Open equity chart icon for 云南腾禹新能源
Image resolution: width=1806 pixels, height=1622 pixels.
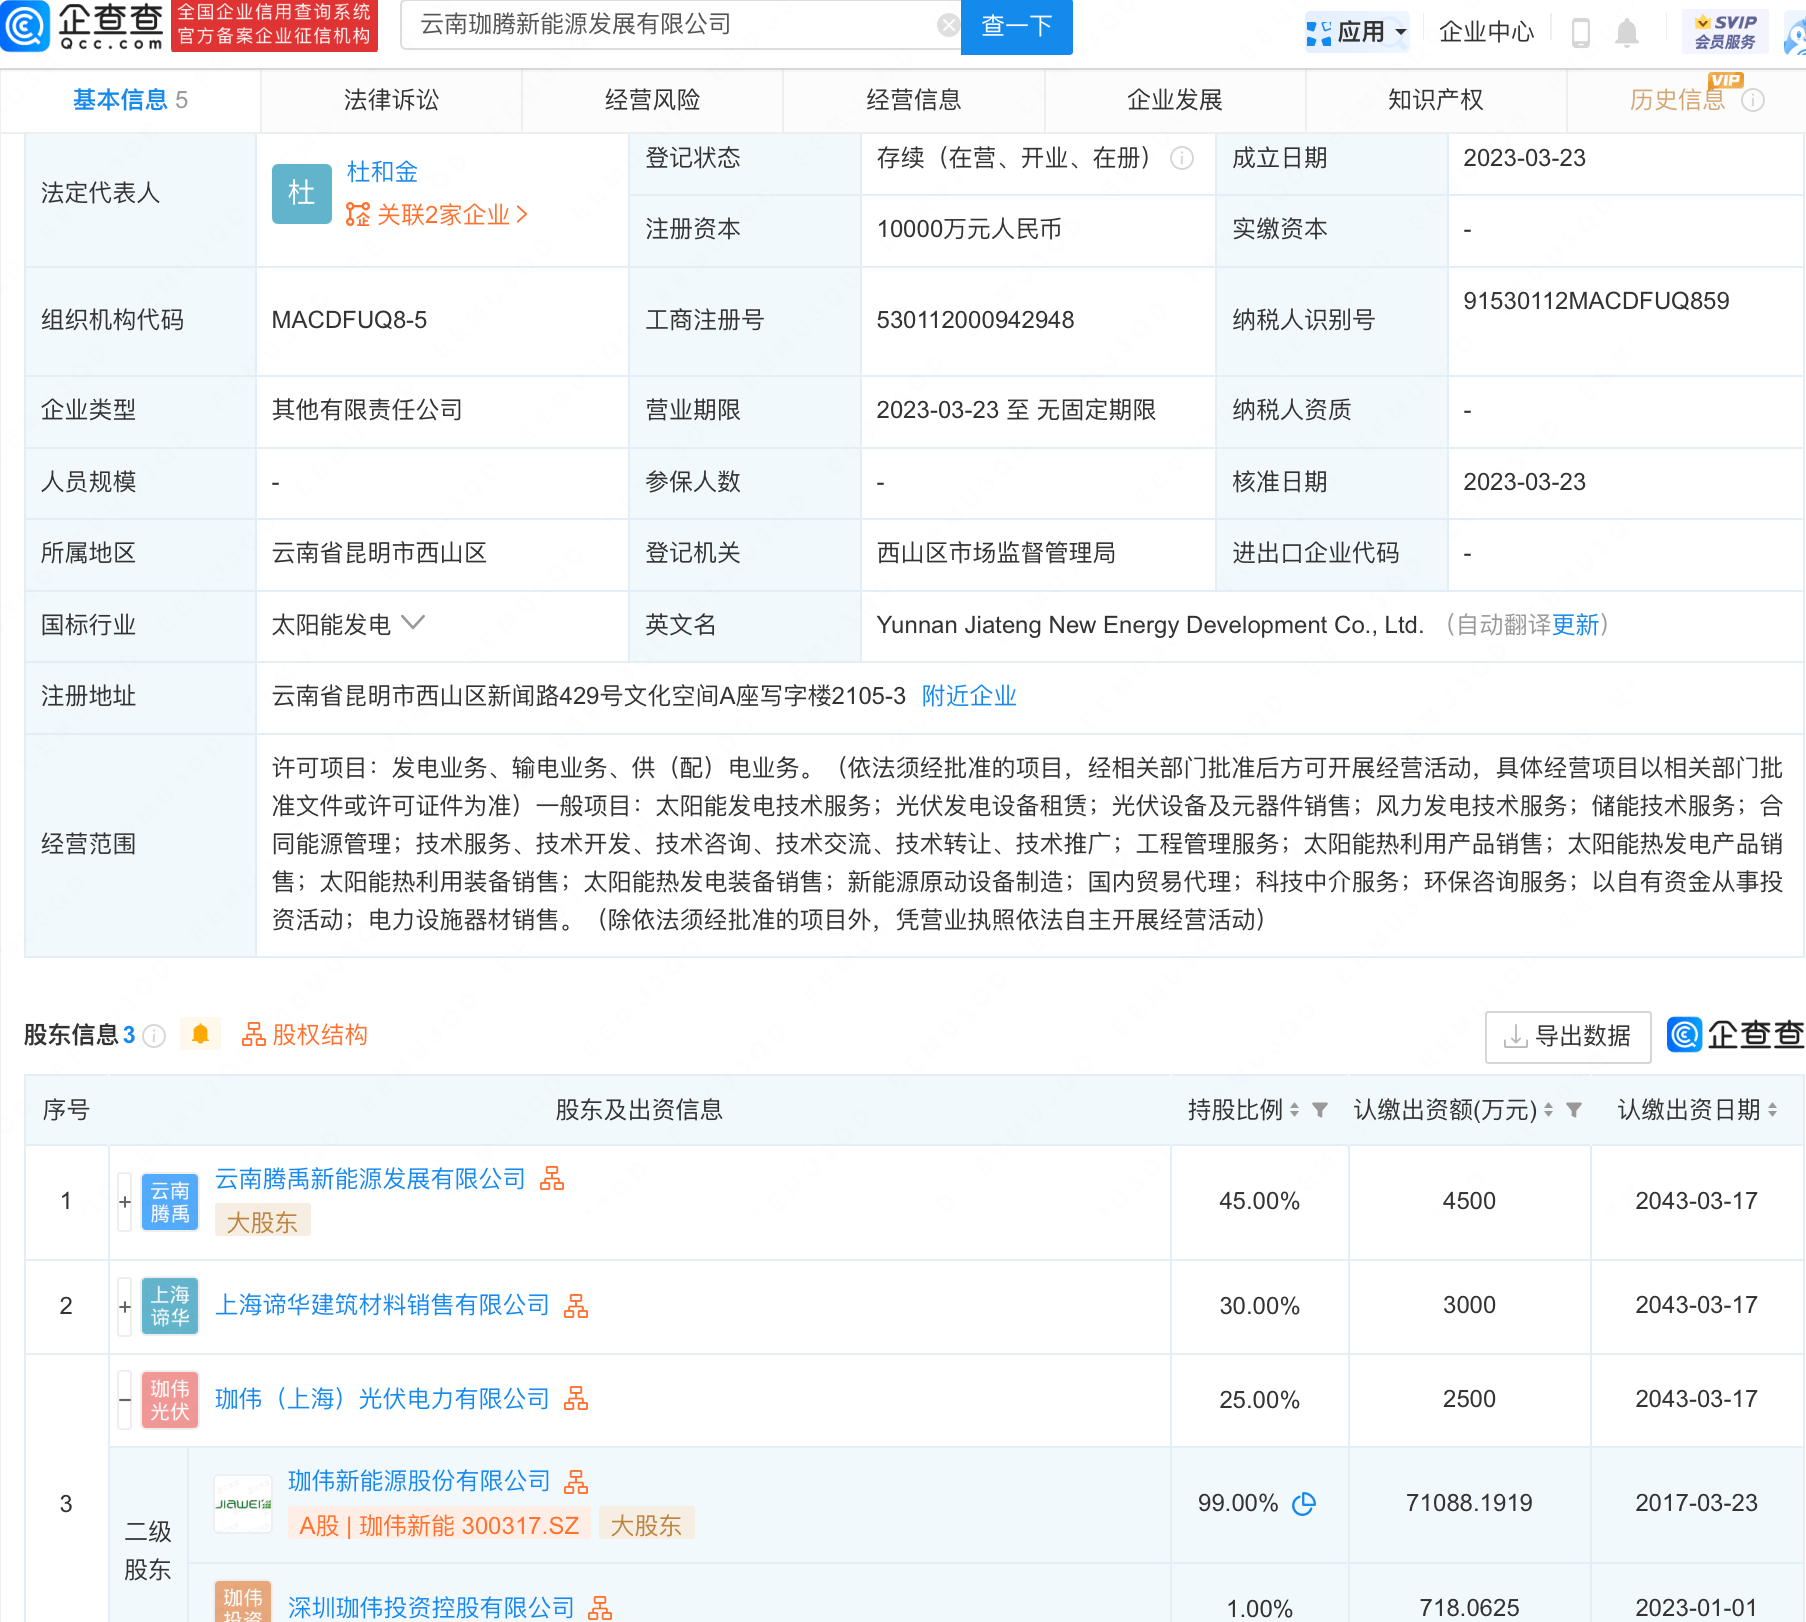coord(552,1179)
